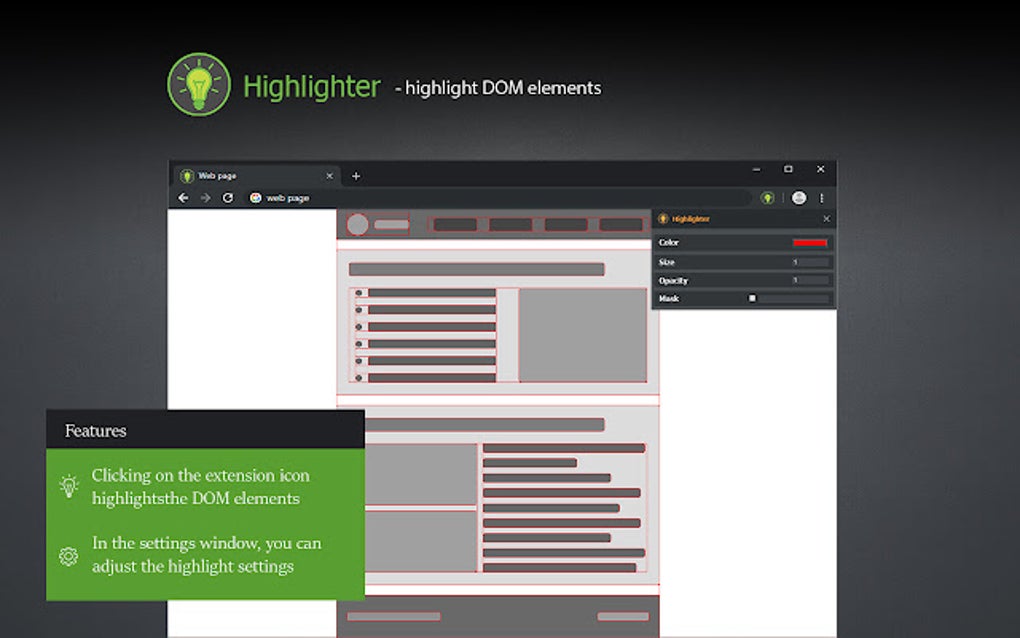Click the gear icon beside the settings feature text

click(68, 556)
